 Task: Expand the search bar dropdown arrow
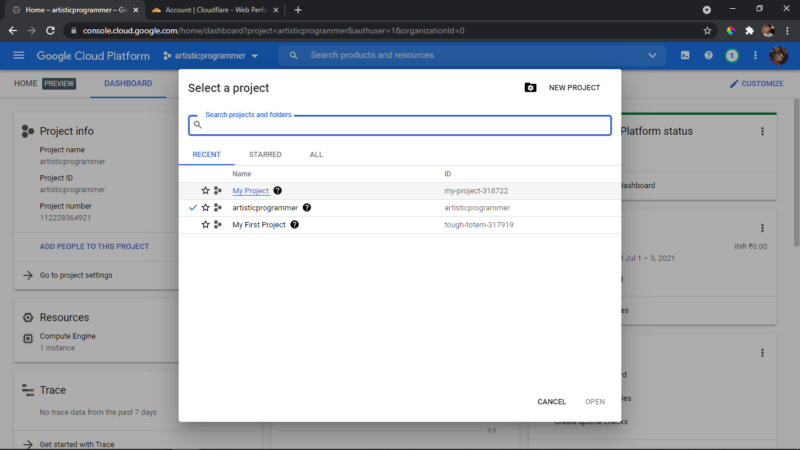coord(652,55)
